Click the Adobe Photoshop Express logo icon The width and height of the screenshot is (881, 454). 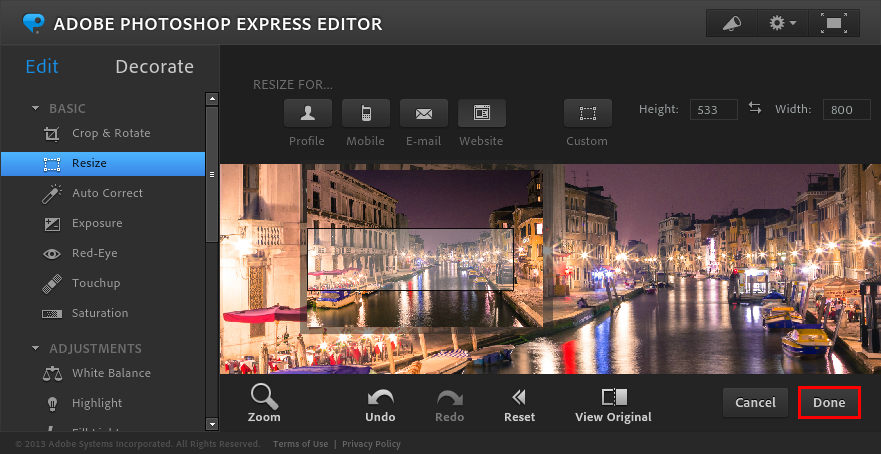coord(33,23)
